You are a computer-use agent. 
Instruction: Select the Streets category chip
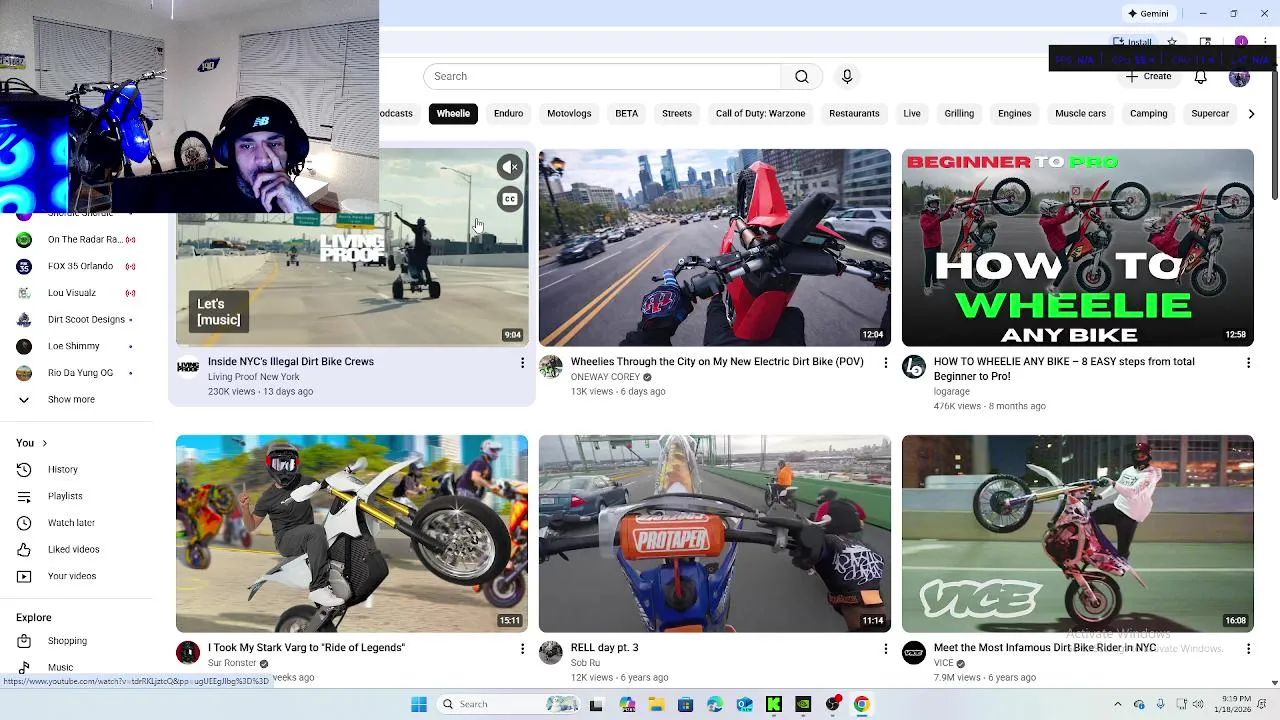coord(677,113)
